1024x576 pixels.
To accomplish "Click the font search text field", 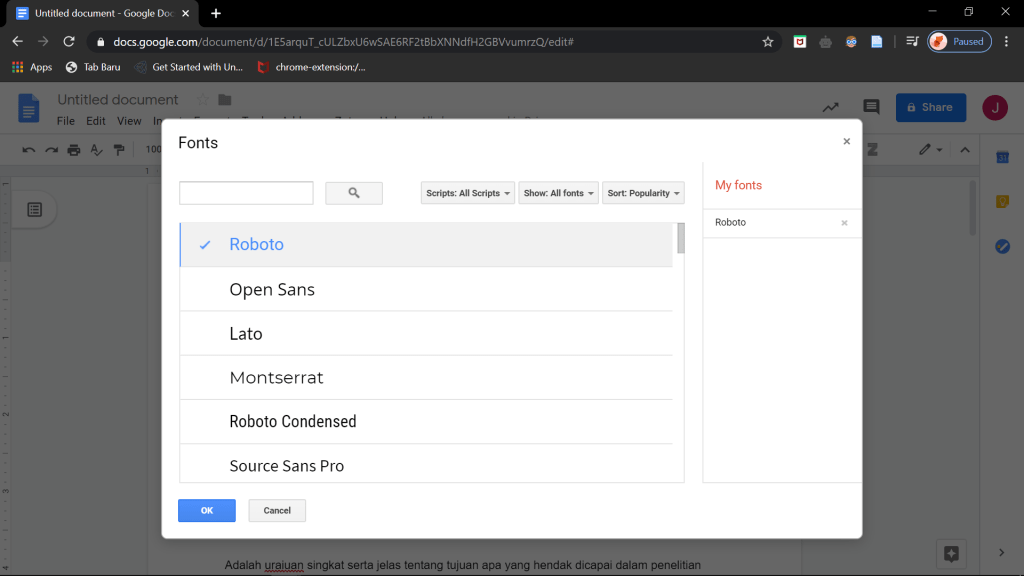I will (x=246, y=193).
